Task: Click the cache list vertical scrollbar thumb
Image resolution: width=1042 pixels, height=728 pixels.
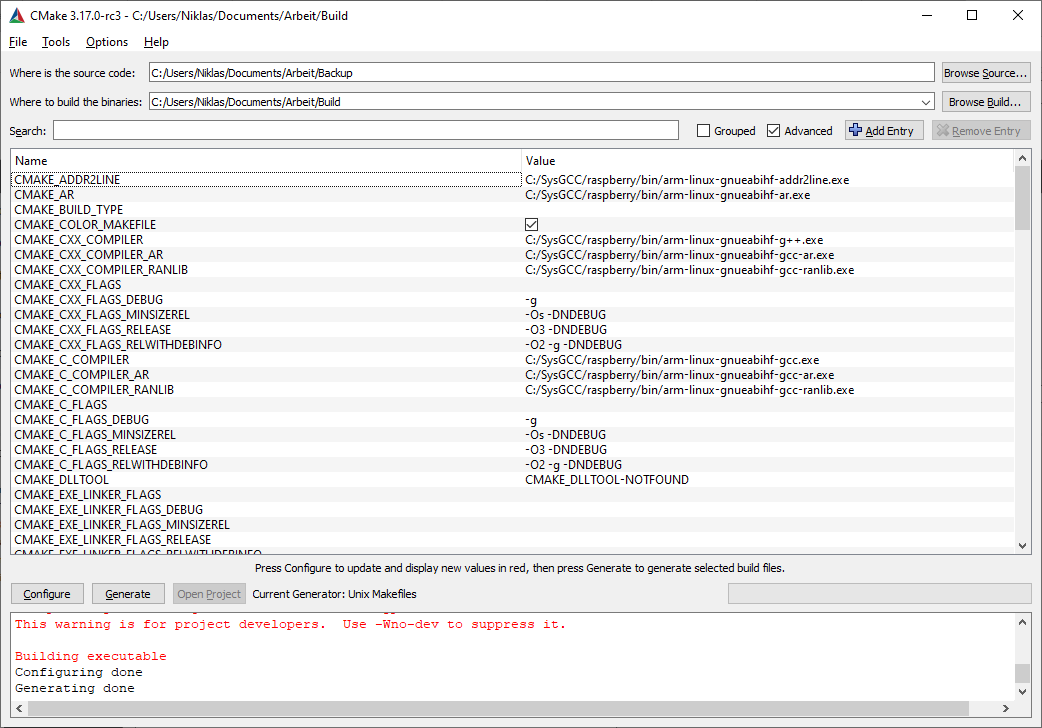Action: [1022, 198]
